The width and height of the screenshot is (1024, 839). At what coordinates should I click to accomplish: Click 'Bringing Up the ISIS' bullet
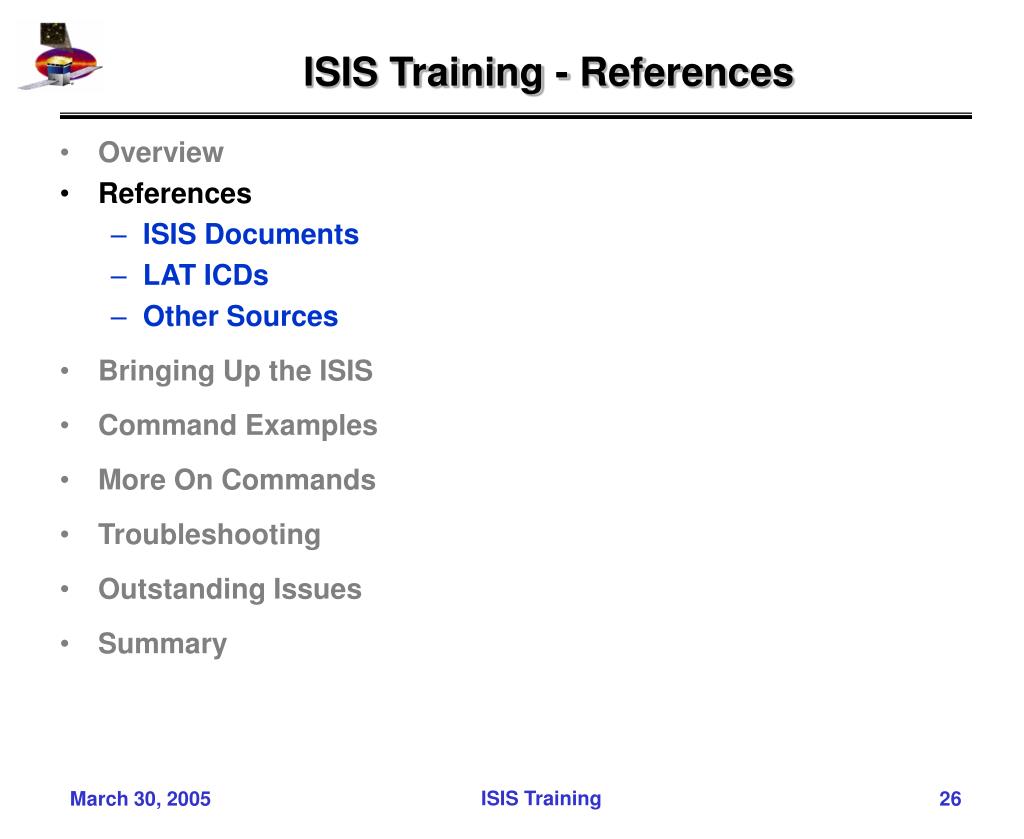[236, 371]
